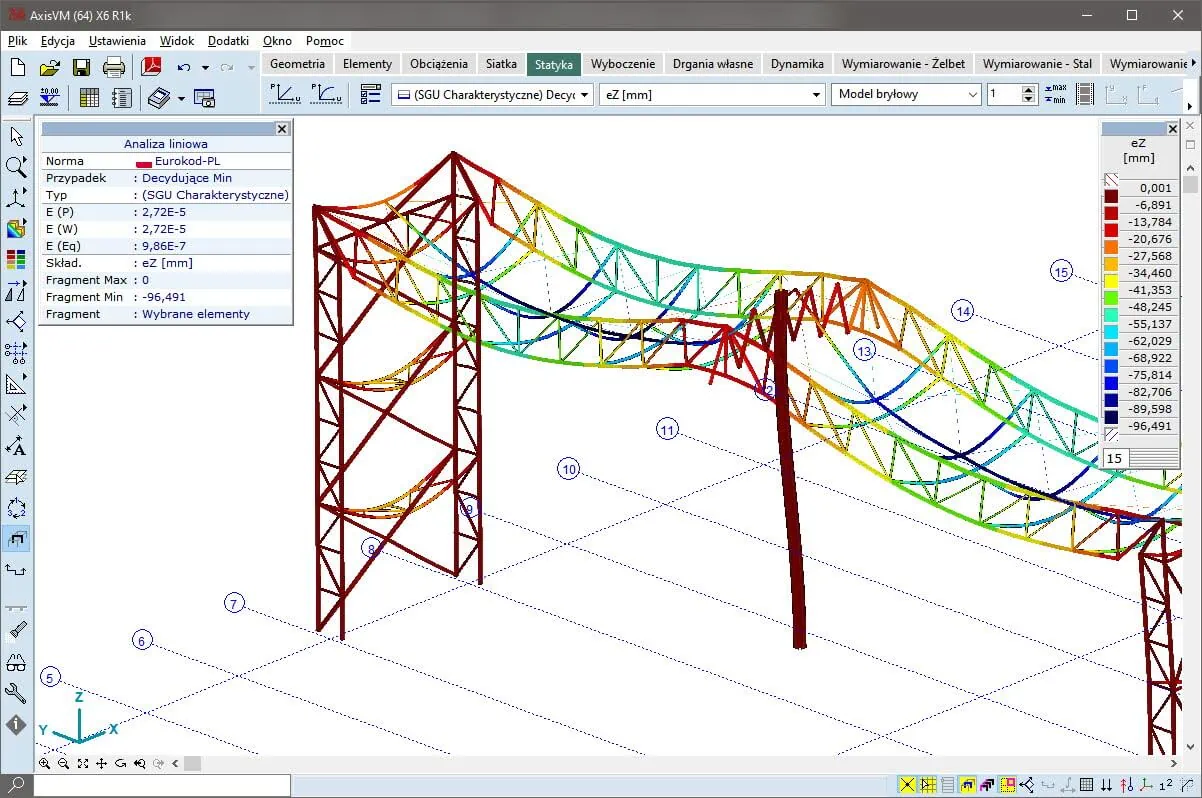Click the linear static analysis icon

pos(286,94)
